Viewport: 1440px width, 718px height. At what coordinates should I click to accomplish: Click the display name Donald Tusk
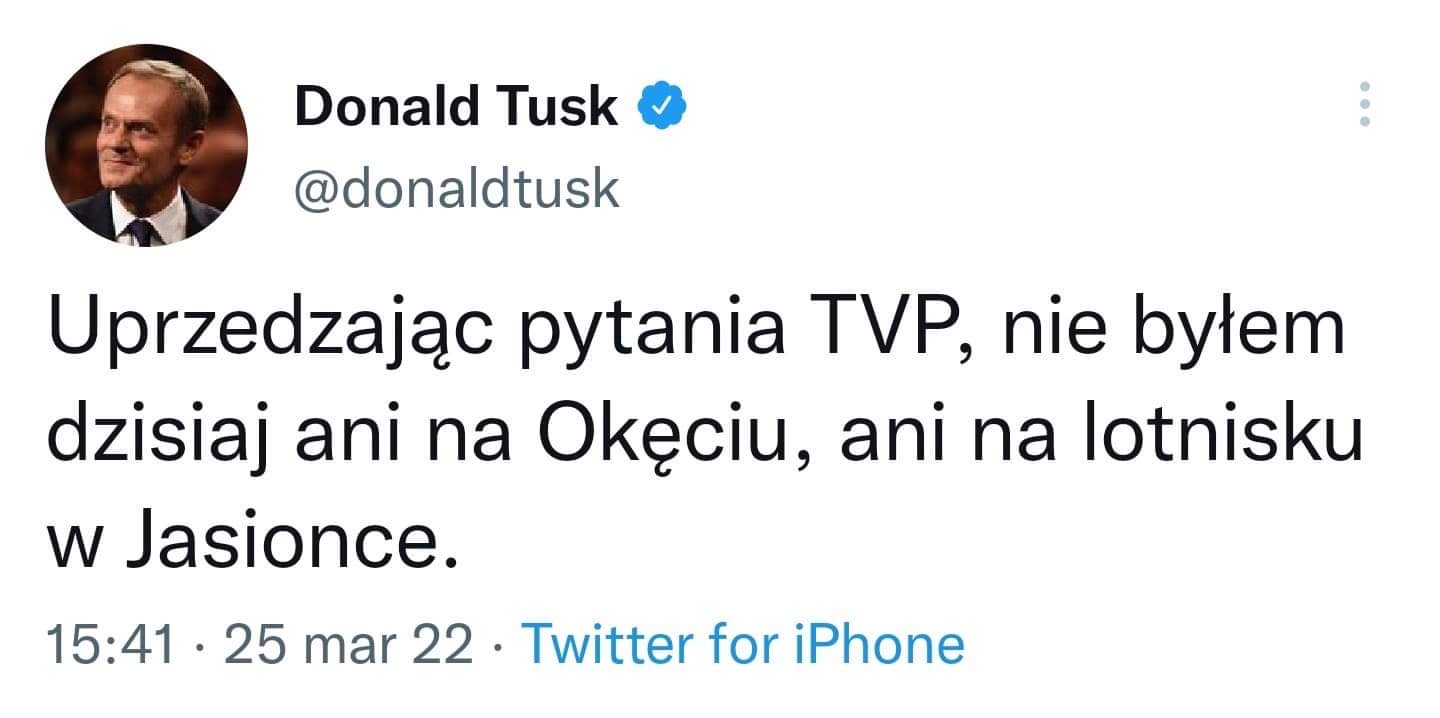[456, 106]
